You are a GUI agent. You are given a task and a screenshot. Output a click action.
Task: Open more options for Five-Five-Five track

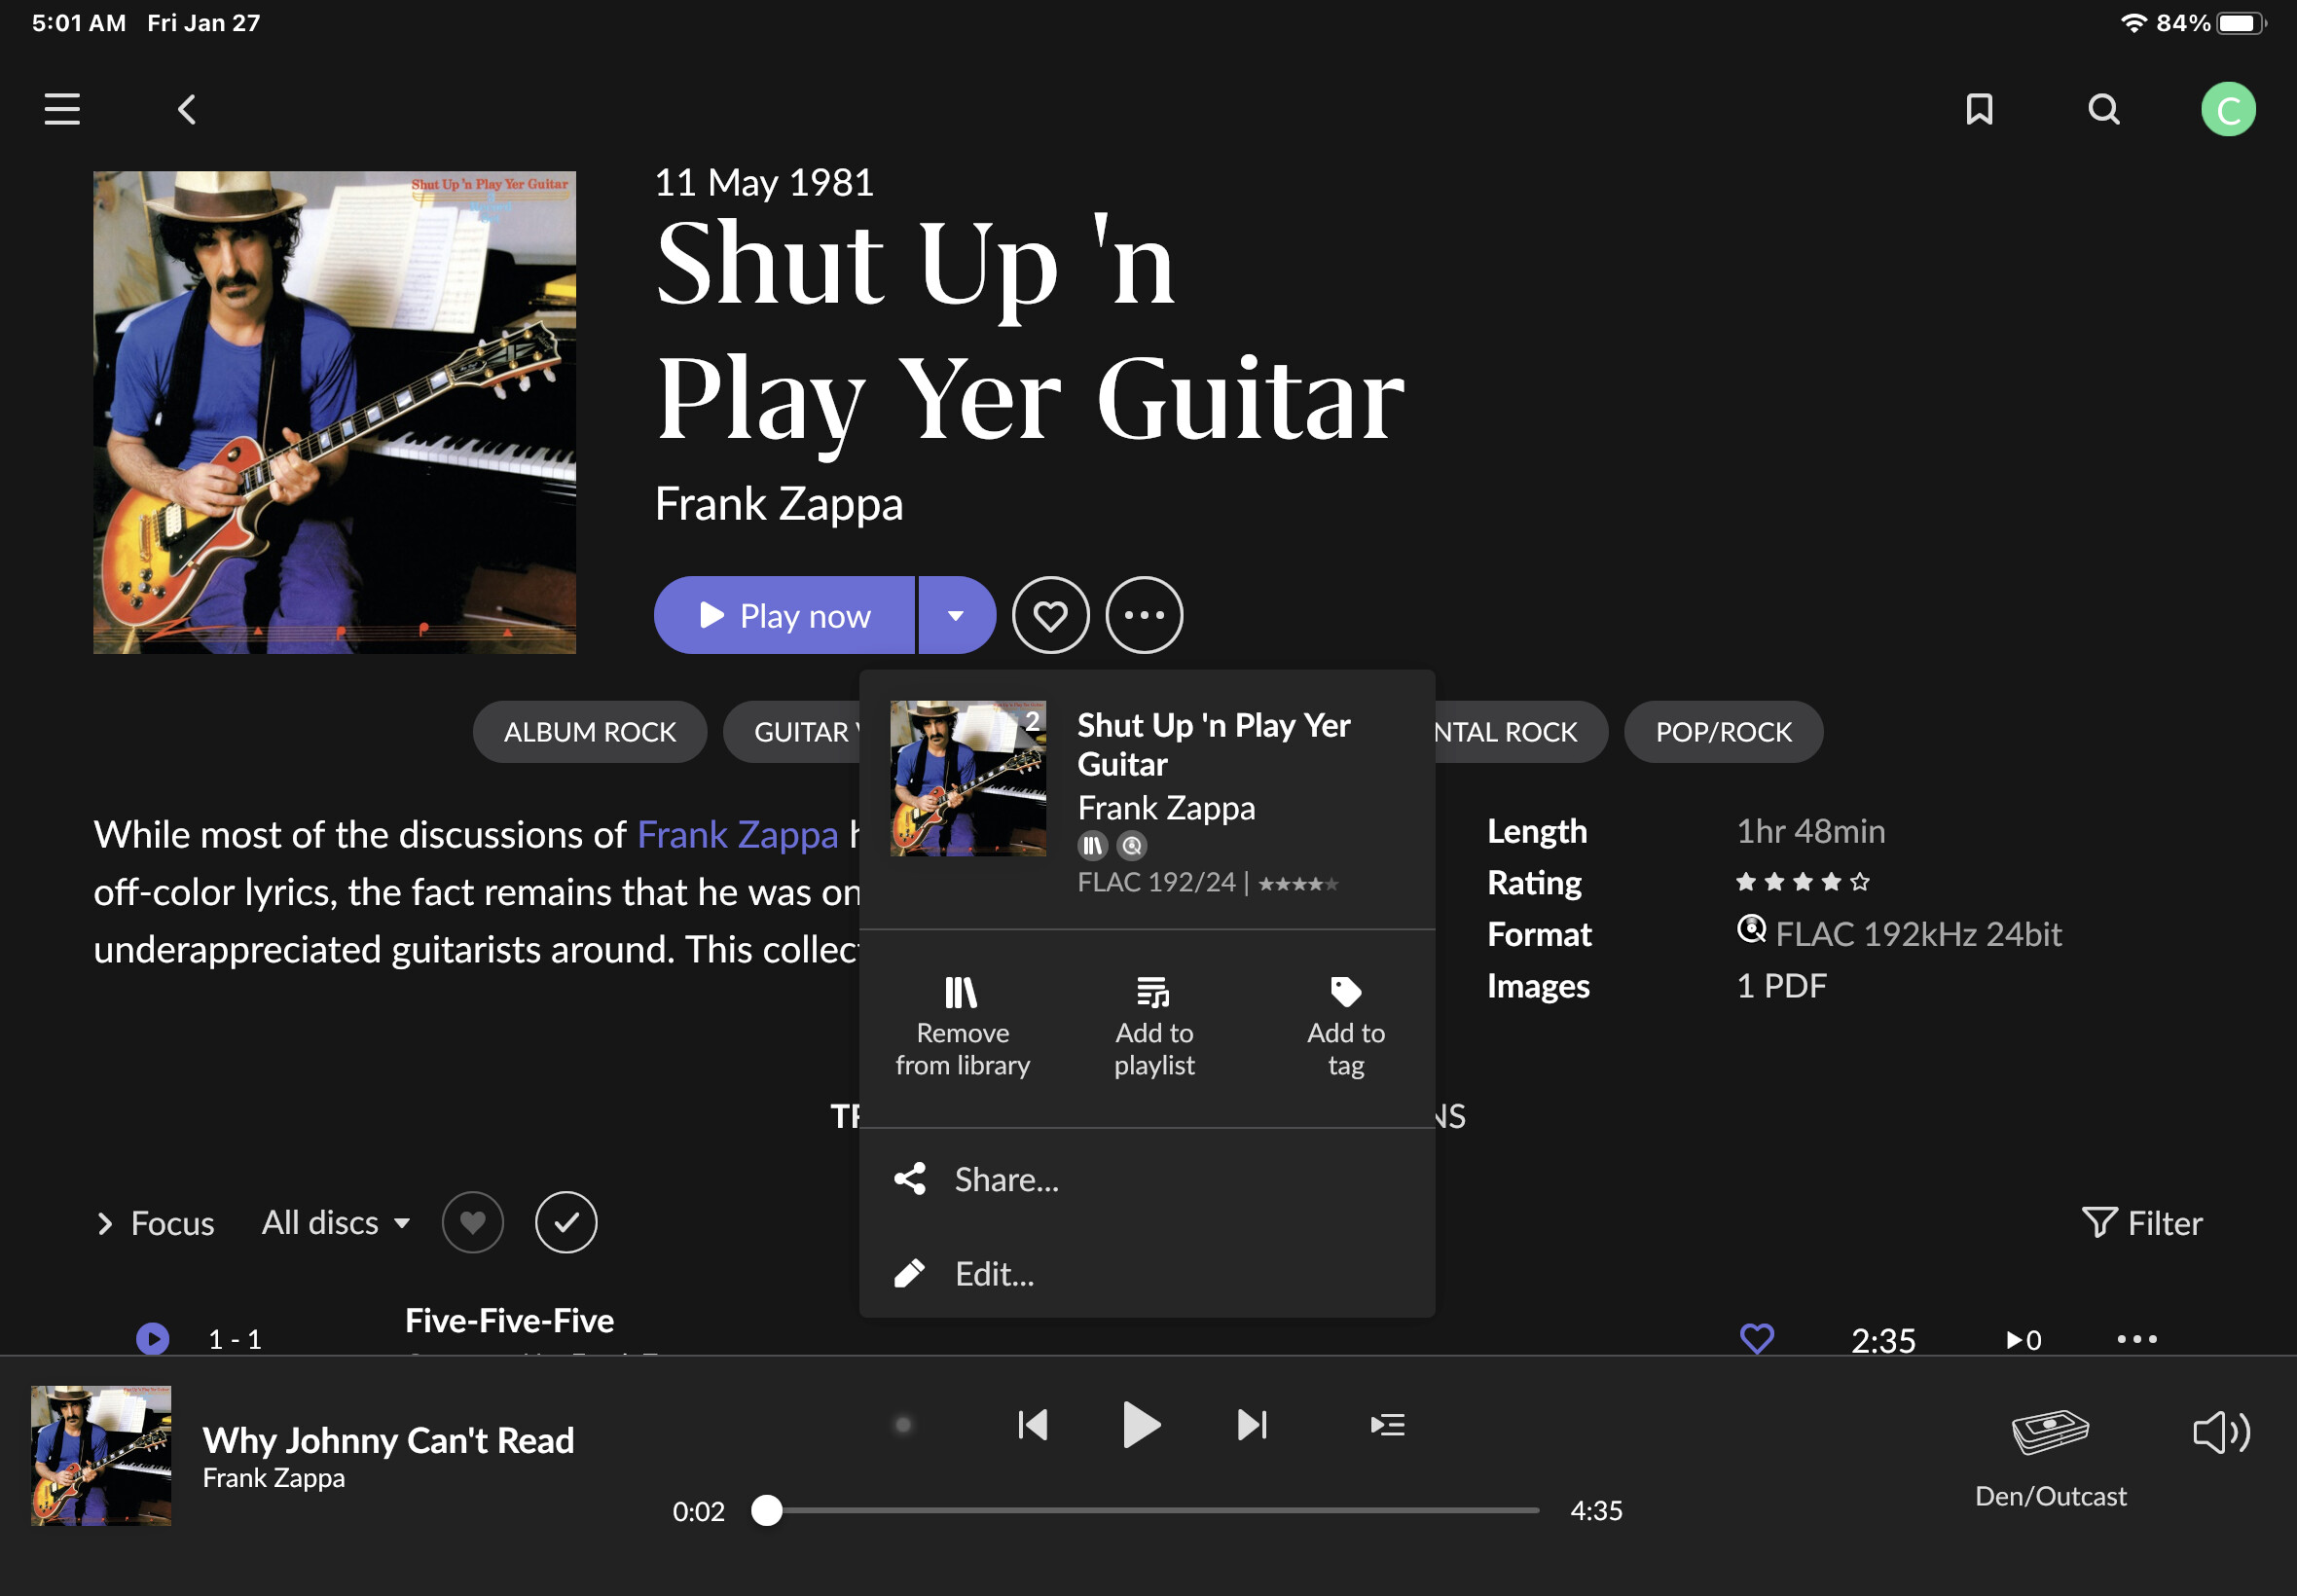point(2137,1338)
